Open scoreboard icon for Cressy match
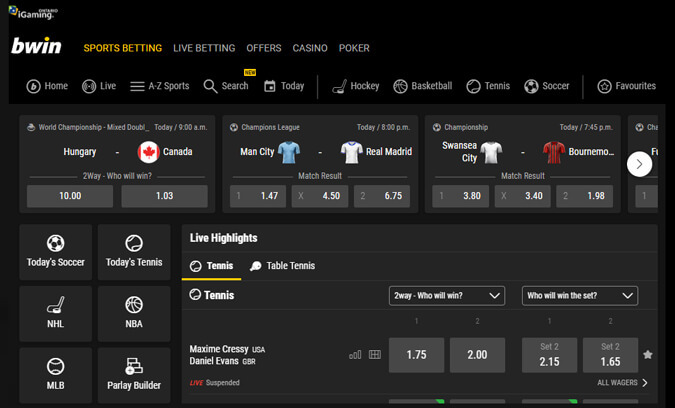Screen dimensions: 675x408 coord(375,355)
